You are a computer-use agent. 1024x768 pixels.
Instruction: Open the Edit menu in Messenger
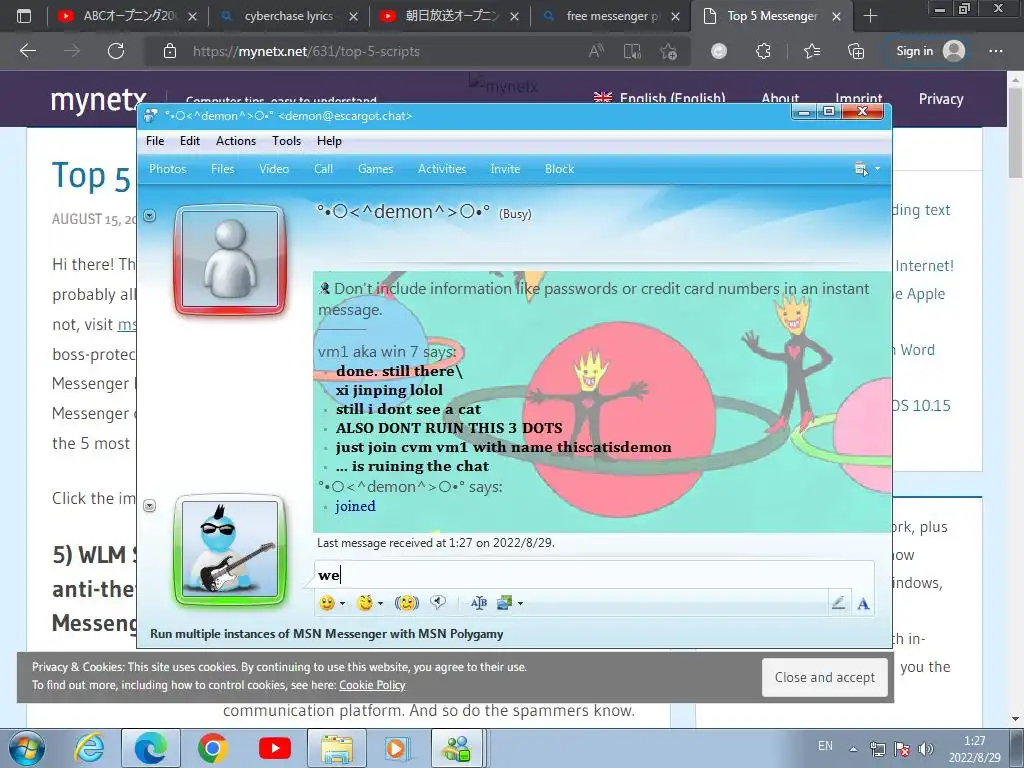(x=190, y=141)
